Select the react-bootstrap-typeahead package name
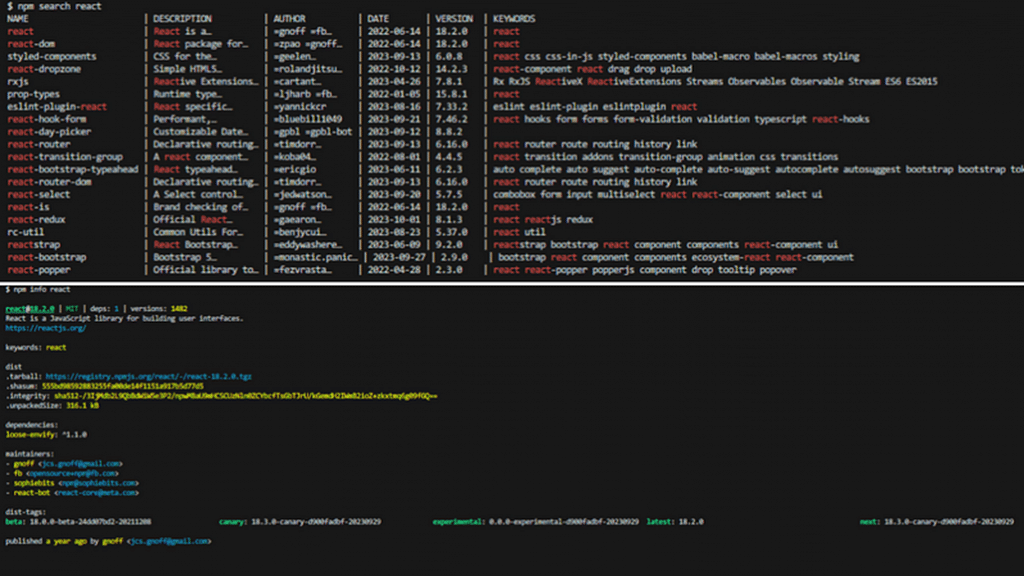 click(x=72, y=169)
